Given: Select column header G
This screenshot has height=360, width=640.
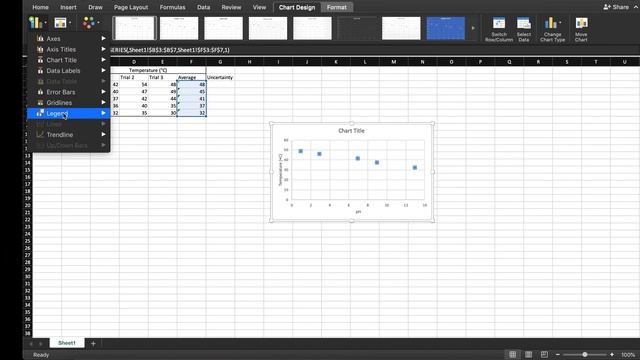Looking at the screenshot, I should [220, 62].
